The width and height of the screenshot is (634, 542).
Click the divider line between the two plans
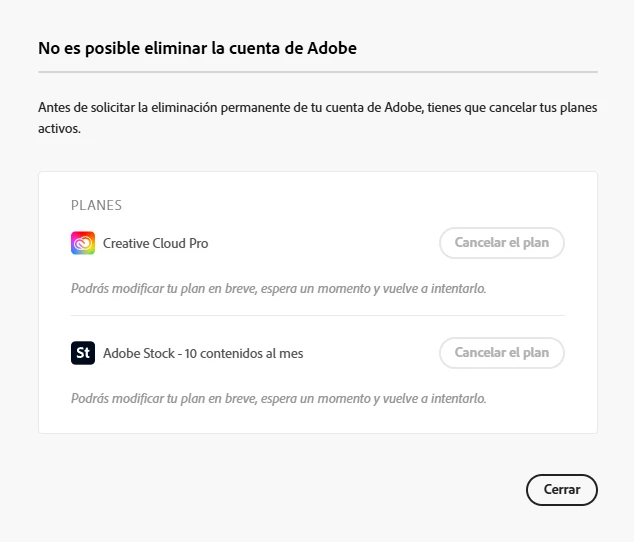point(318,315)
